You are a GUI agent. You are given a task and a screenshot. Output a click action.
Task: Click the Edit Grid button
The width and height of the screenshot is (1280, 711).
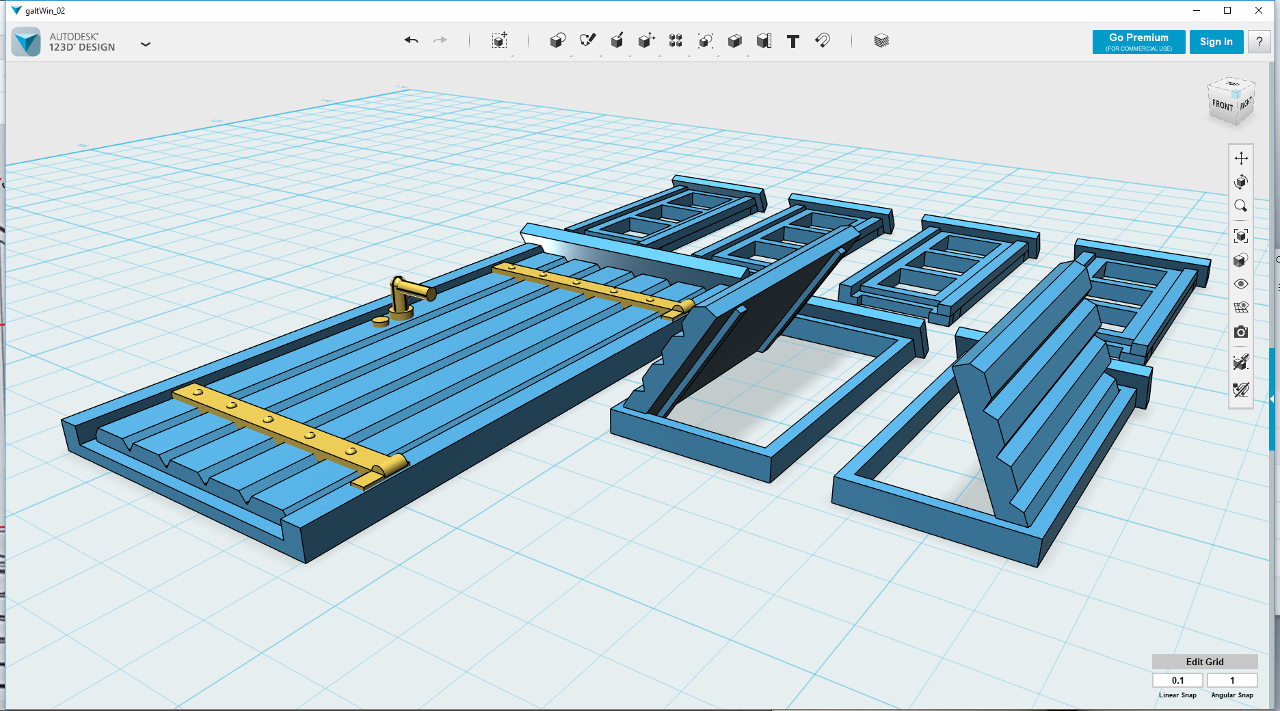point(1204,662)
